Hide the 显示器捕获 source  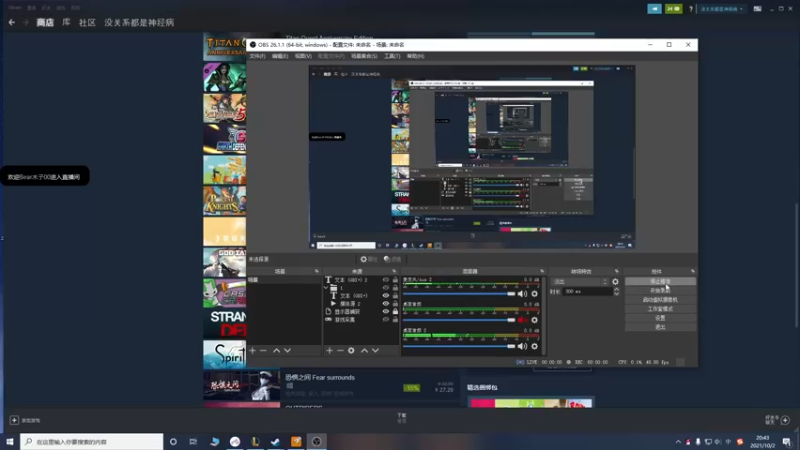pos(386,311)
